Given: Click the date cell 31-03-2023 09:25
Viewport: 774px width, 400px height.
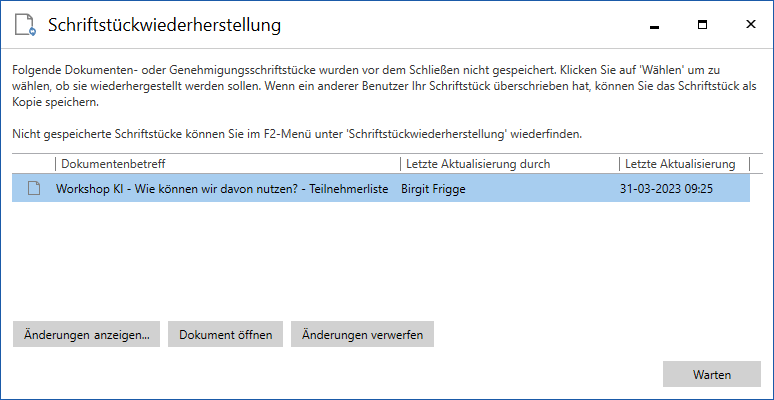Looking at the screenshot, I should (x=666, y=188).
